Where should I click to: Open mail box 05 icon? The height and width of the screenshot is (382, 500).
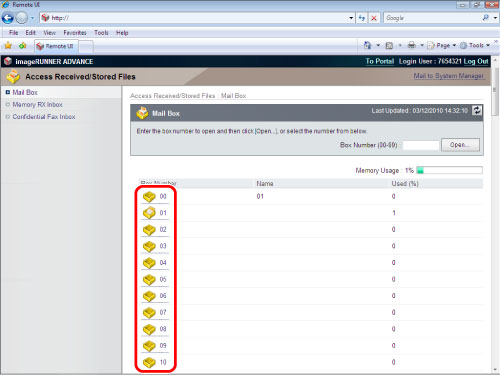[149, 279]
